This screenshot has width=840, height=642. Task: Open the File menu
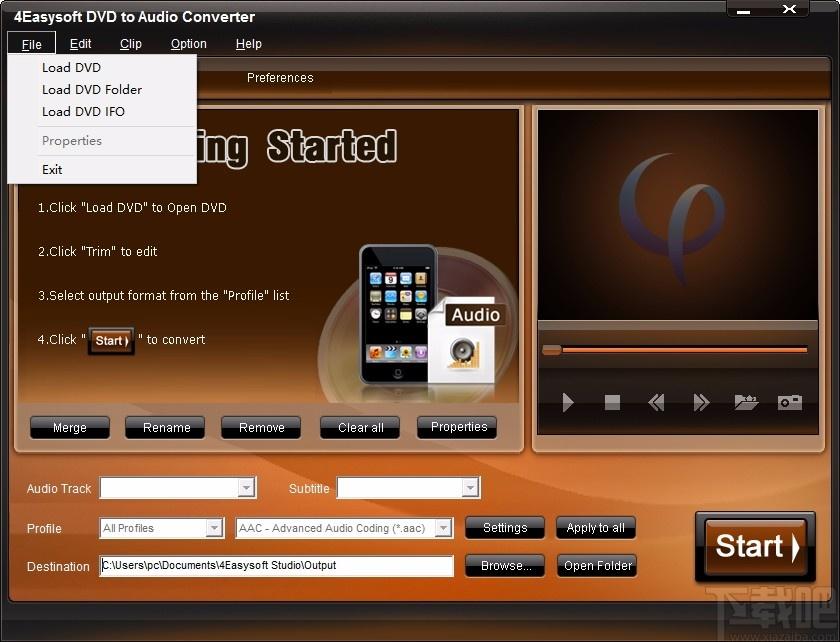pos(32,44)
